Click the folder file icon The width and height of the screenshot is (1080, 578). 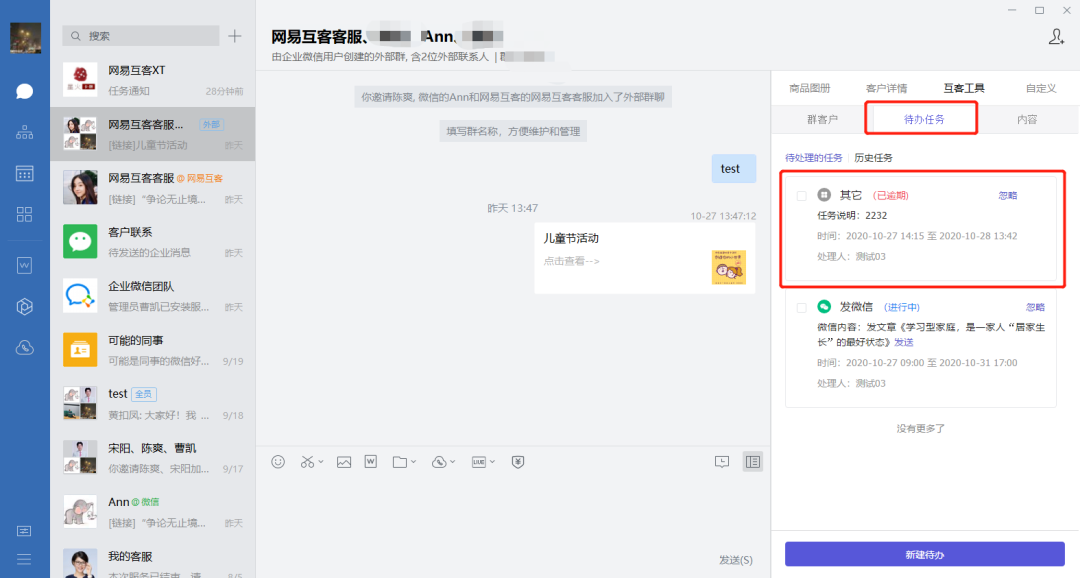pos(399,462)
